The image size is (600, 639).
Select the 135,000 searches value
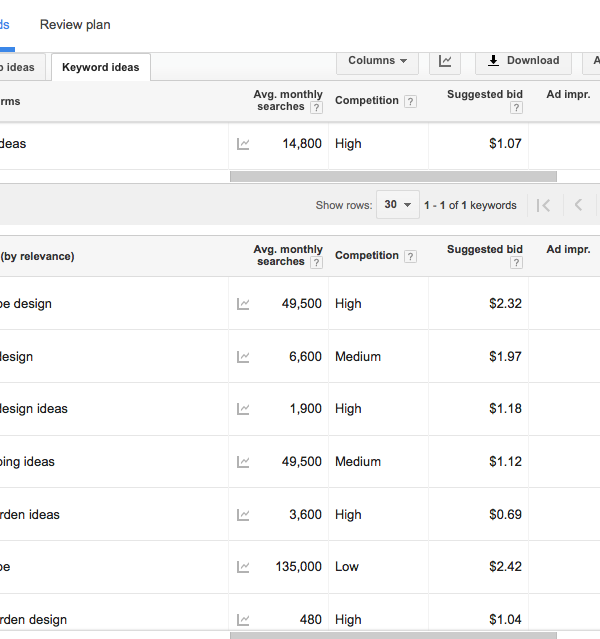tap(298, 567)
